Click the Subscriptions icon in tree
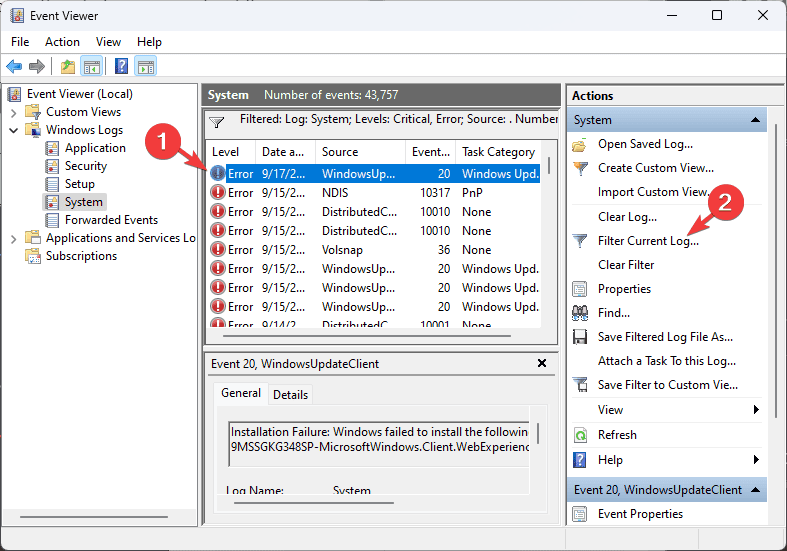This screenshot has height=551, width=787. click(x=33, y=256)
